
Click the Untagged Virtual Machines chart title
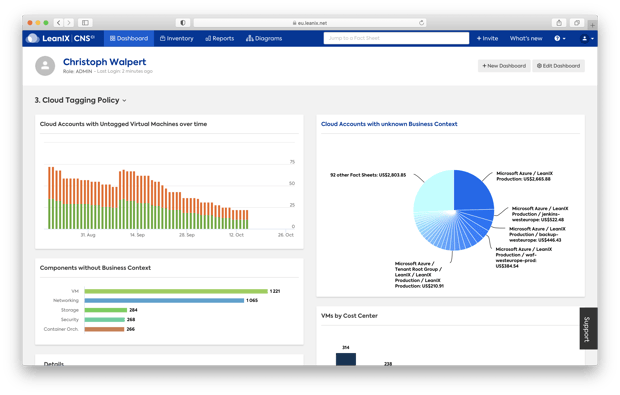click(123, 124)
